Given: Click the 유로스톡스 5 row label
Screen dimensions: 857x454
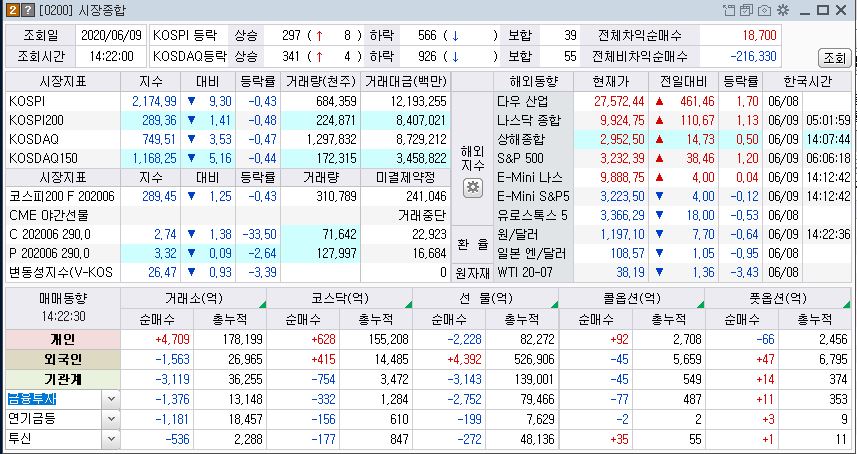Looking at the screenshot, I should click(532, 215).
